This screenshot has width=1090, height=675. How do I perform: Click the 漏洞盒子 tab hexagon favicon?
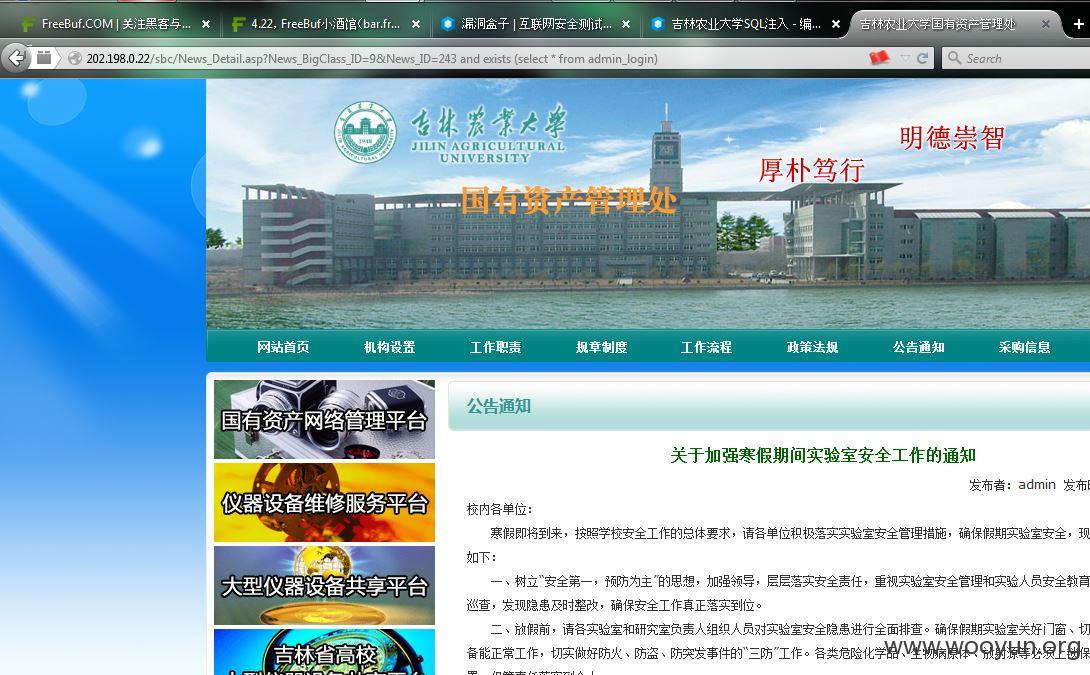click(448, 24)
